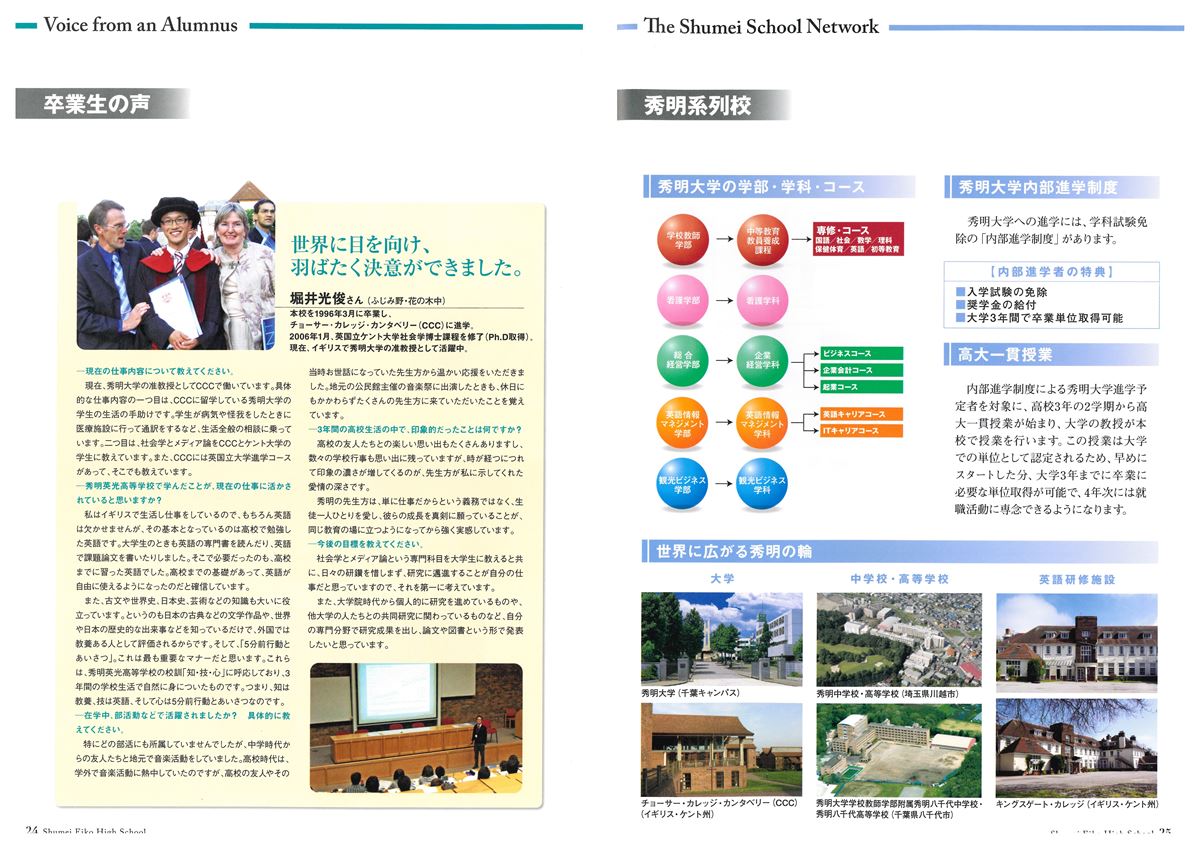The width and height of the screenshot is (1200, 849).
Task: Select the 英語研修施設 column label
Action: click(x=1076, y=578)
